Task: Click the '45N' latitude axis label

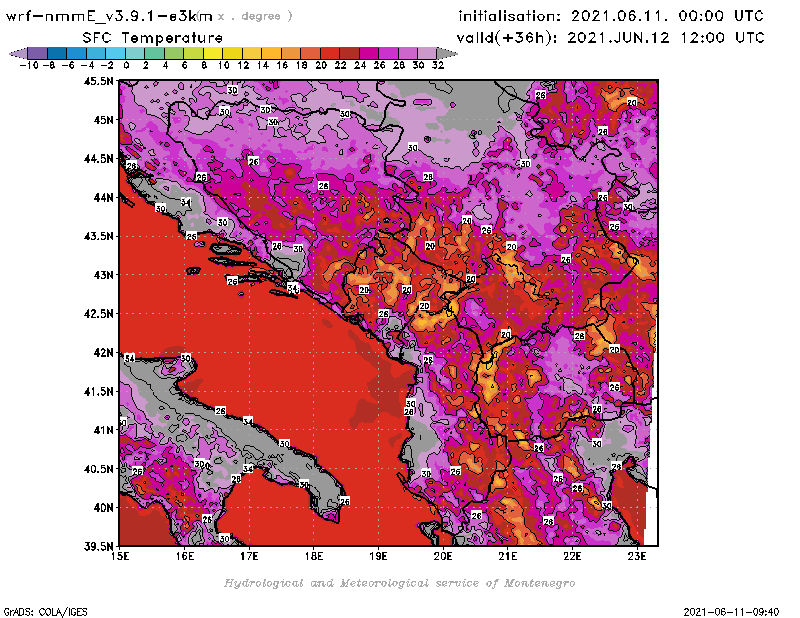Action: coord(103,120)
